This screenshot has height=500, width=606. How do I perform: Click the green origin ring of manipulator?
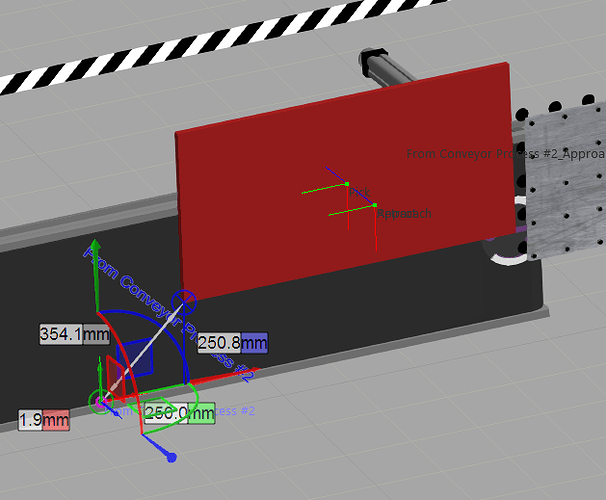pos(100,402)
